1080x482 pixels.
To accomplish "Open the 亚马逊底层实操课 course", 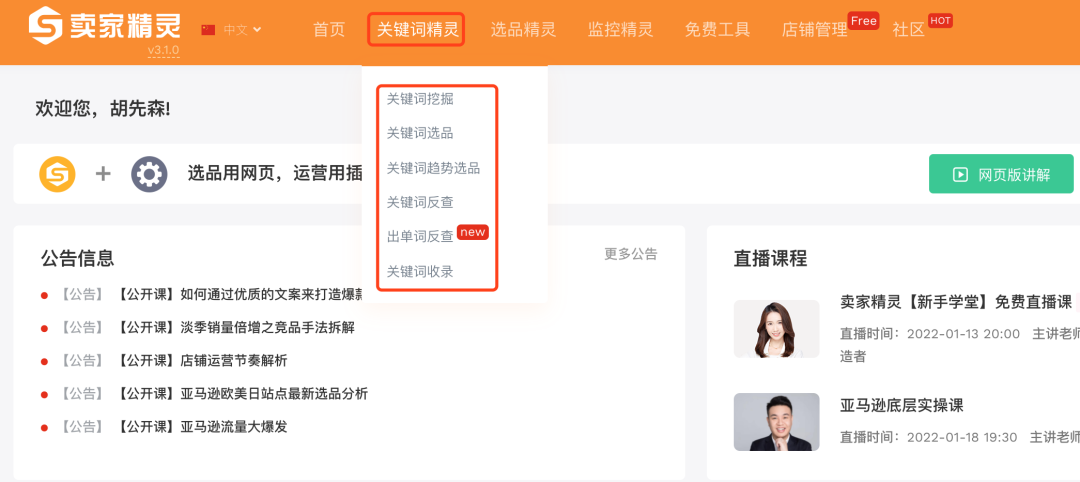I will (x=902, y=405).
